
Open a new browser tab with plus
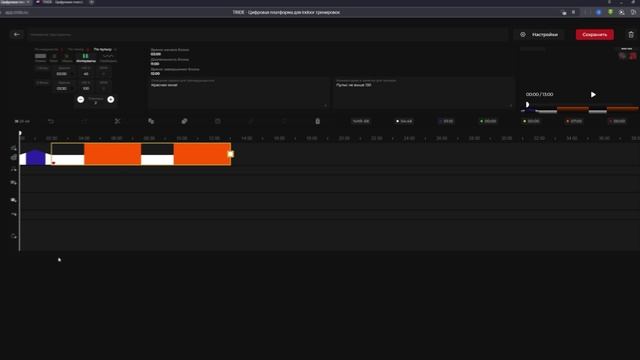pyautogui.click(x=91, y=2)
